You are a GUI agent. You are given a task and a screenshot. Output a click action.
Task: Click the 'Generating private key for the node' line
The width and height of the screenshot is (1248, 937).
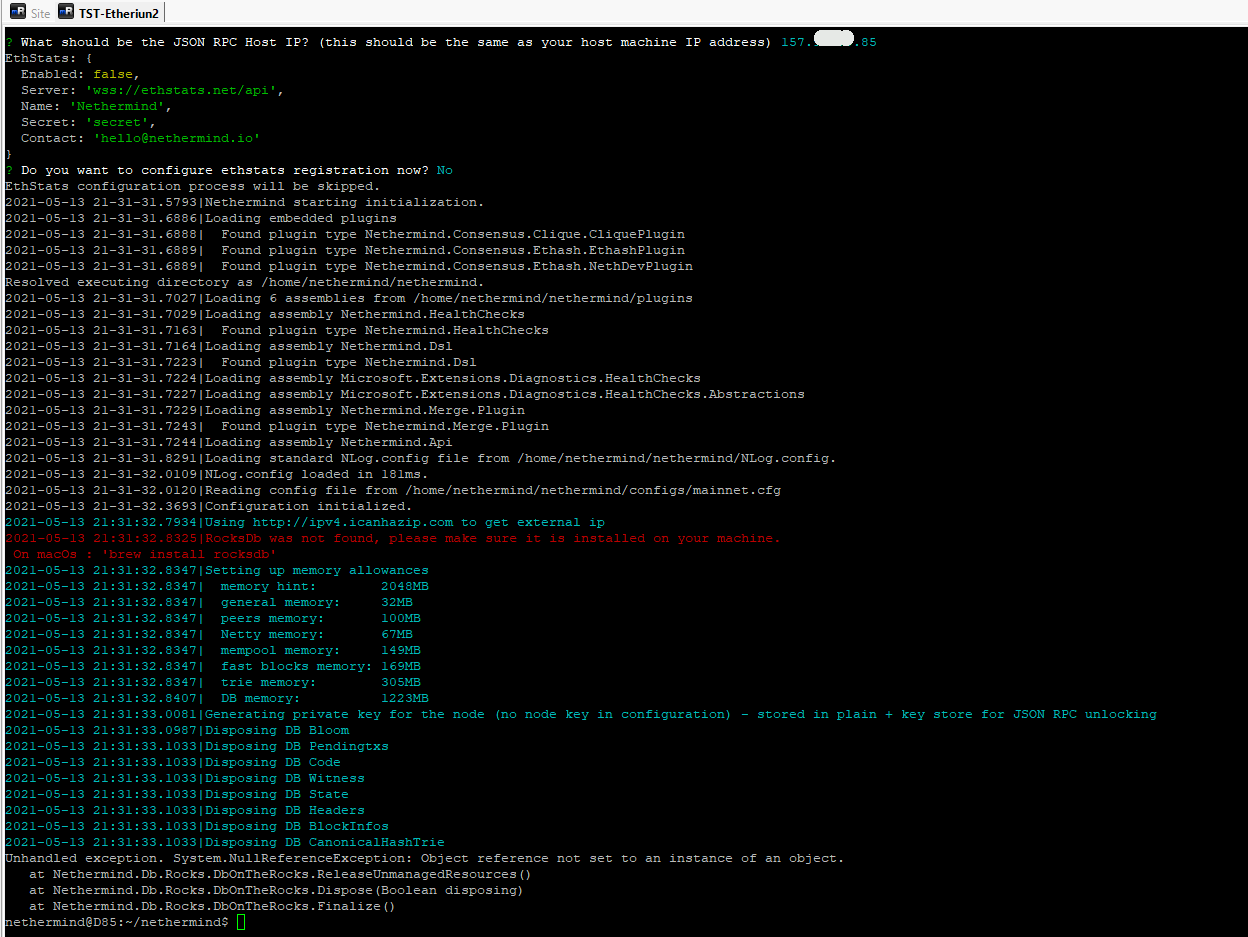tap(581, 714)
